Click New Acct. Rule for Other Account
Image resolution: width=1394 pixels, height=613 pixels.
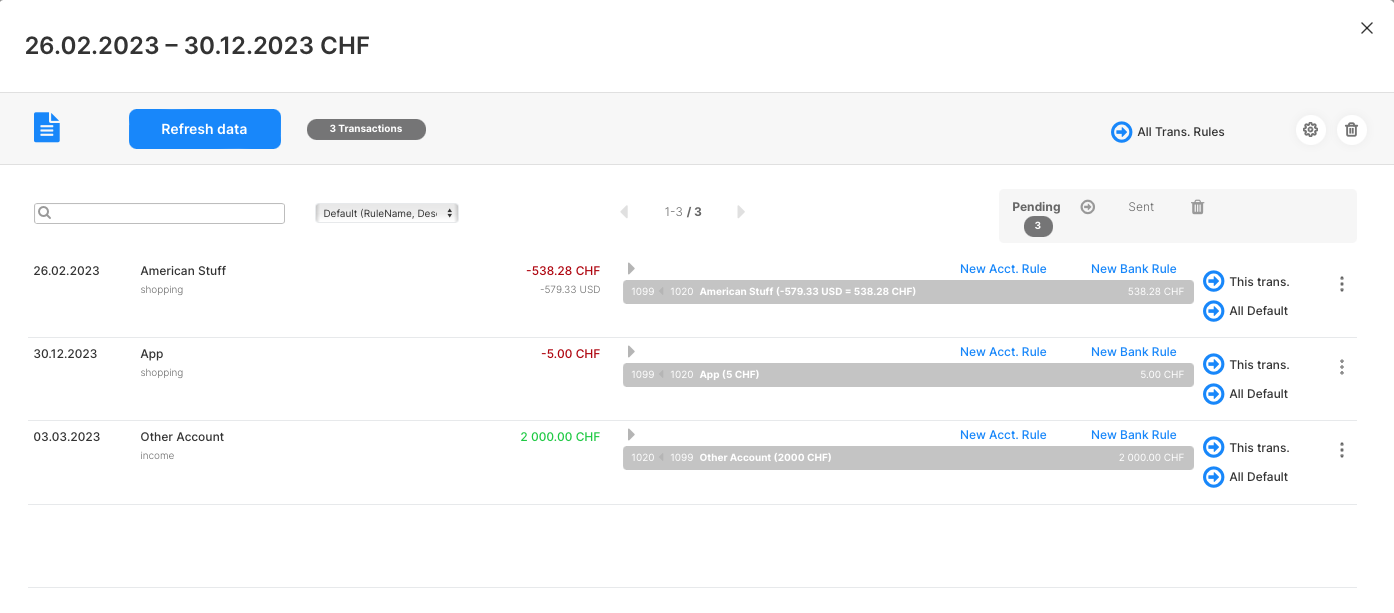pyautogui.click(x=1003, y=435)
